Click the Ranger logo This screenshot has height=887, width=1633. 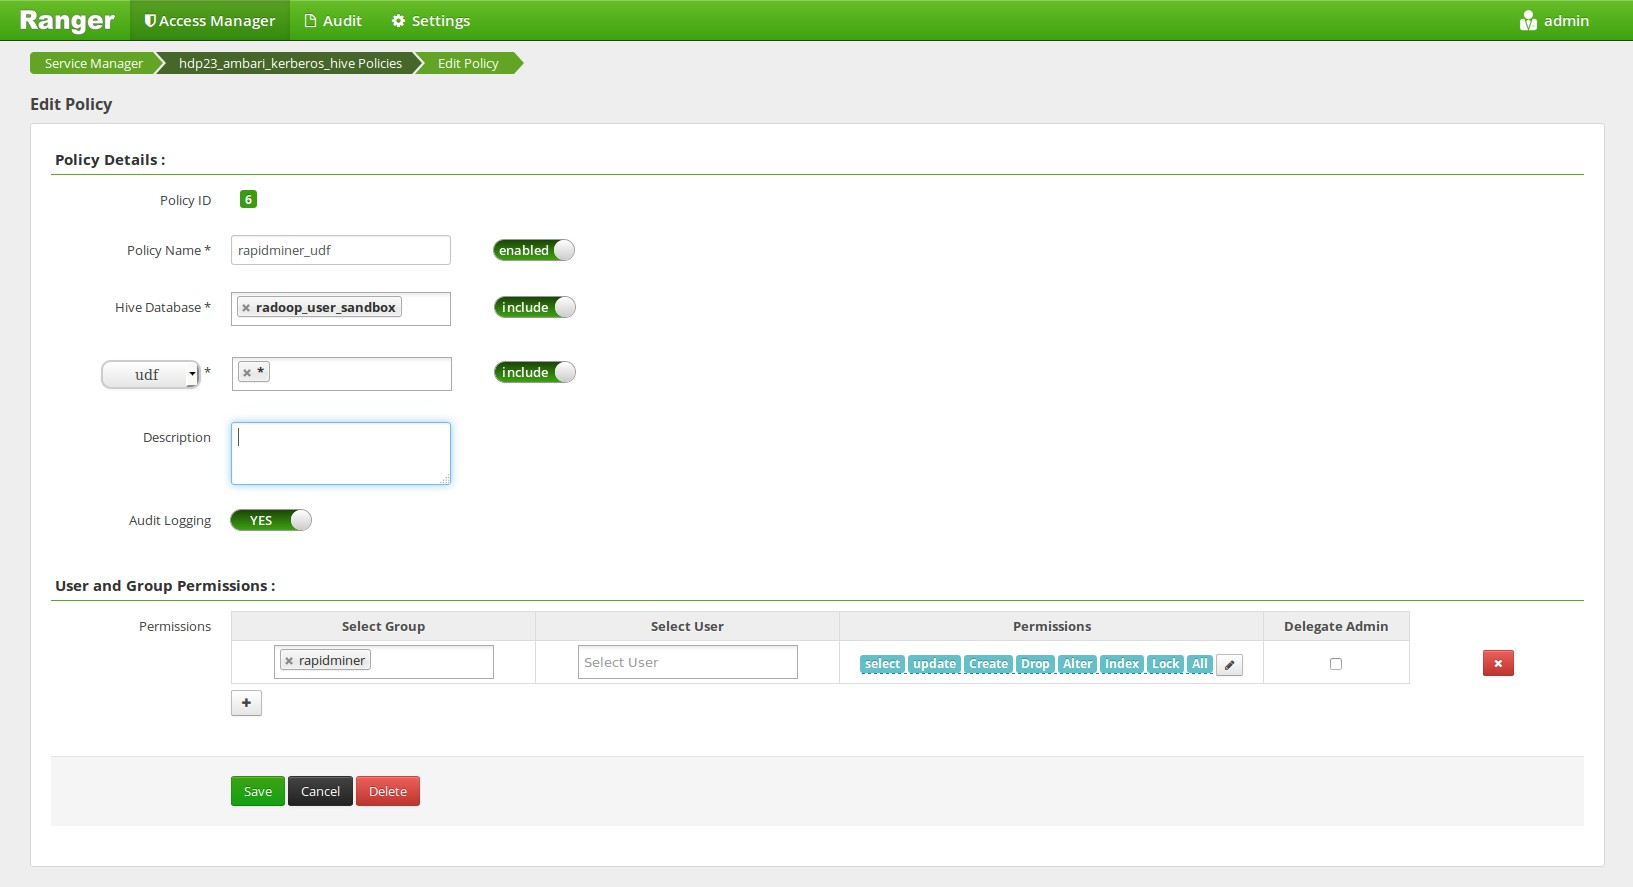(x=67, y=21)
